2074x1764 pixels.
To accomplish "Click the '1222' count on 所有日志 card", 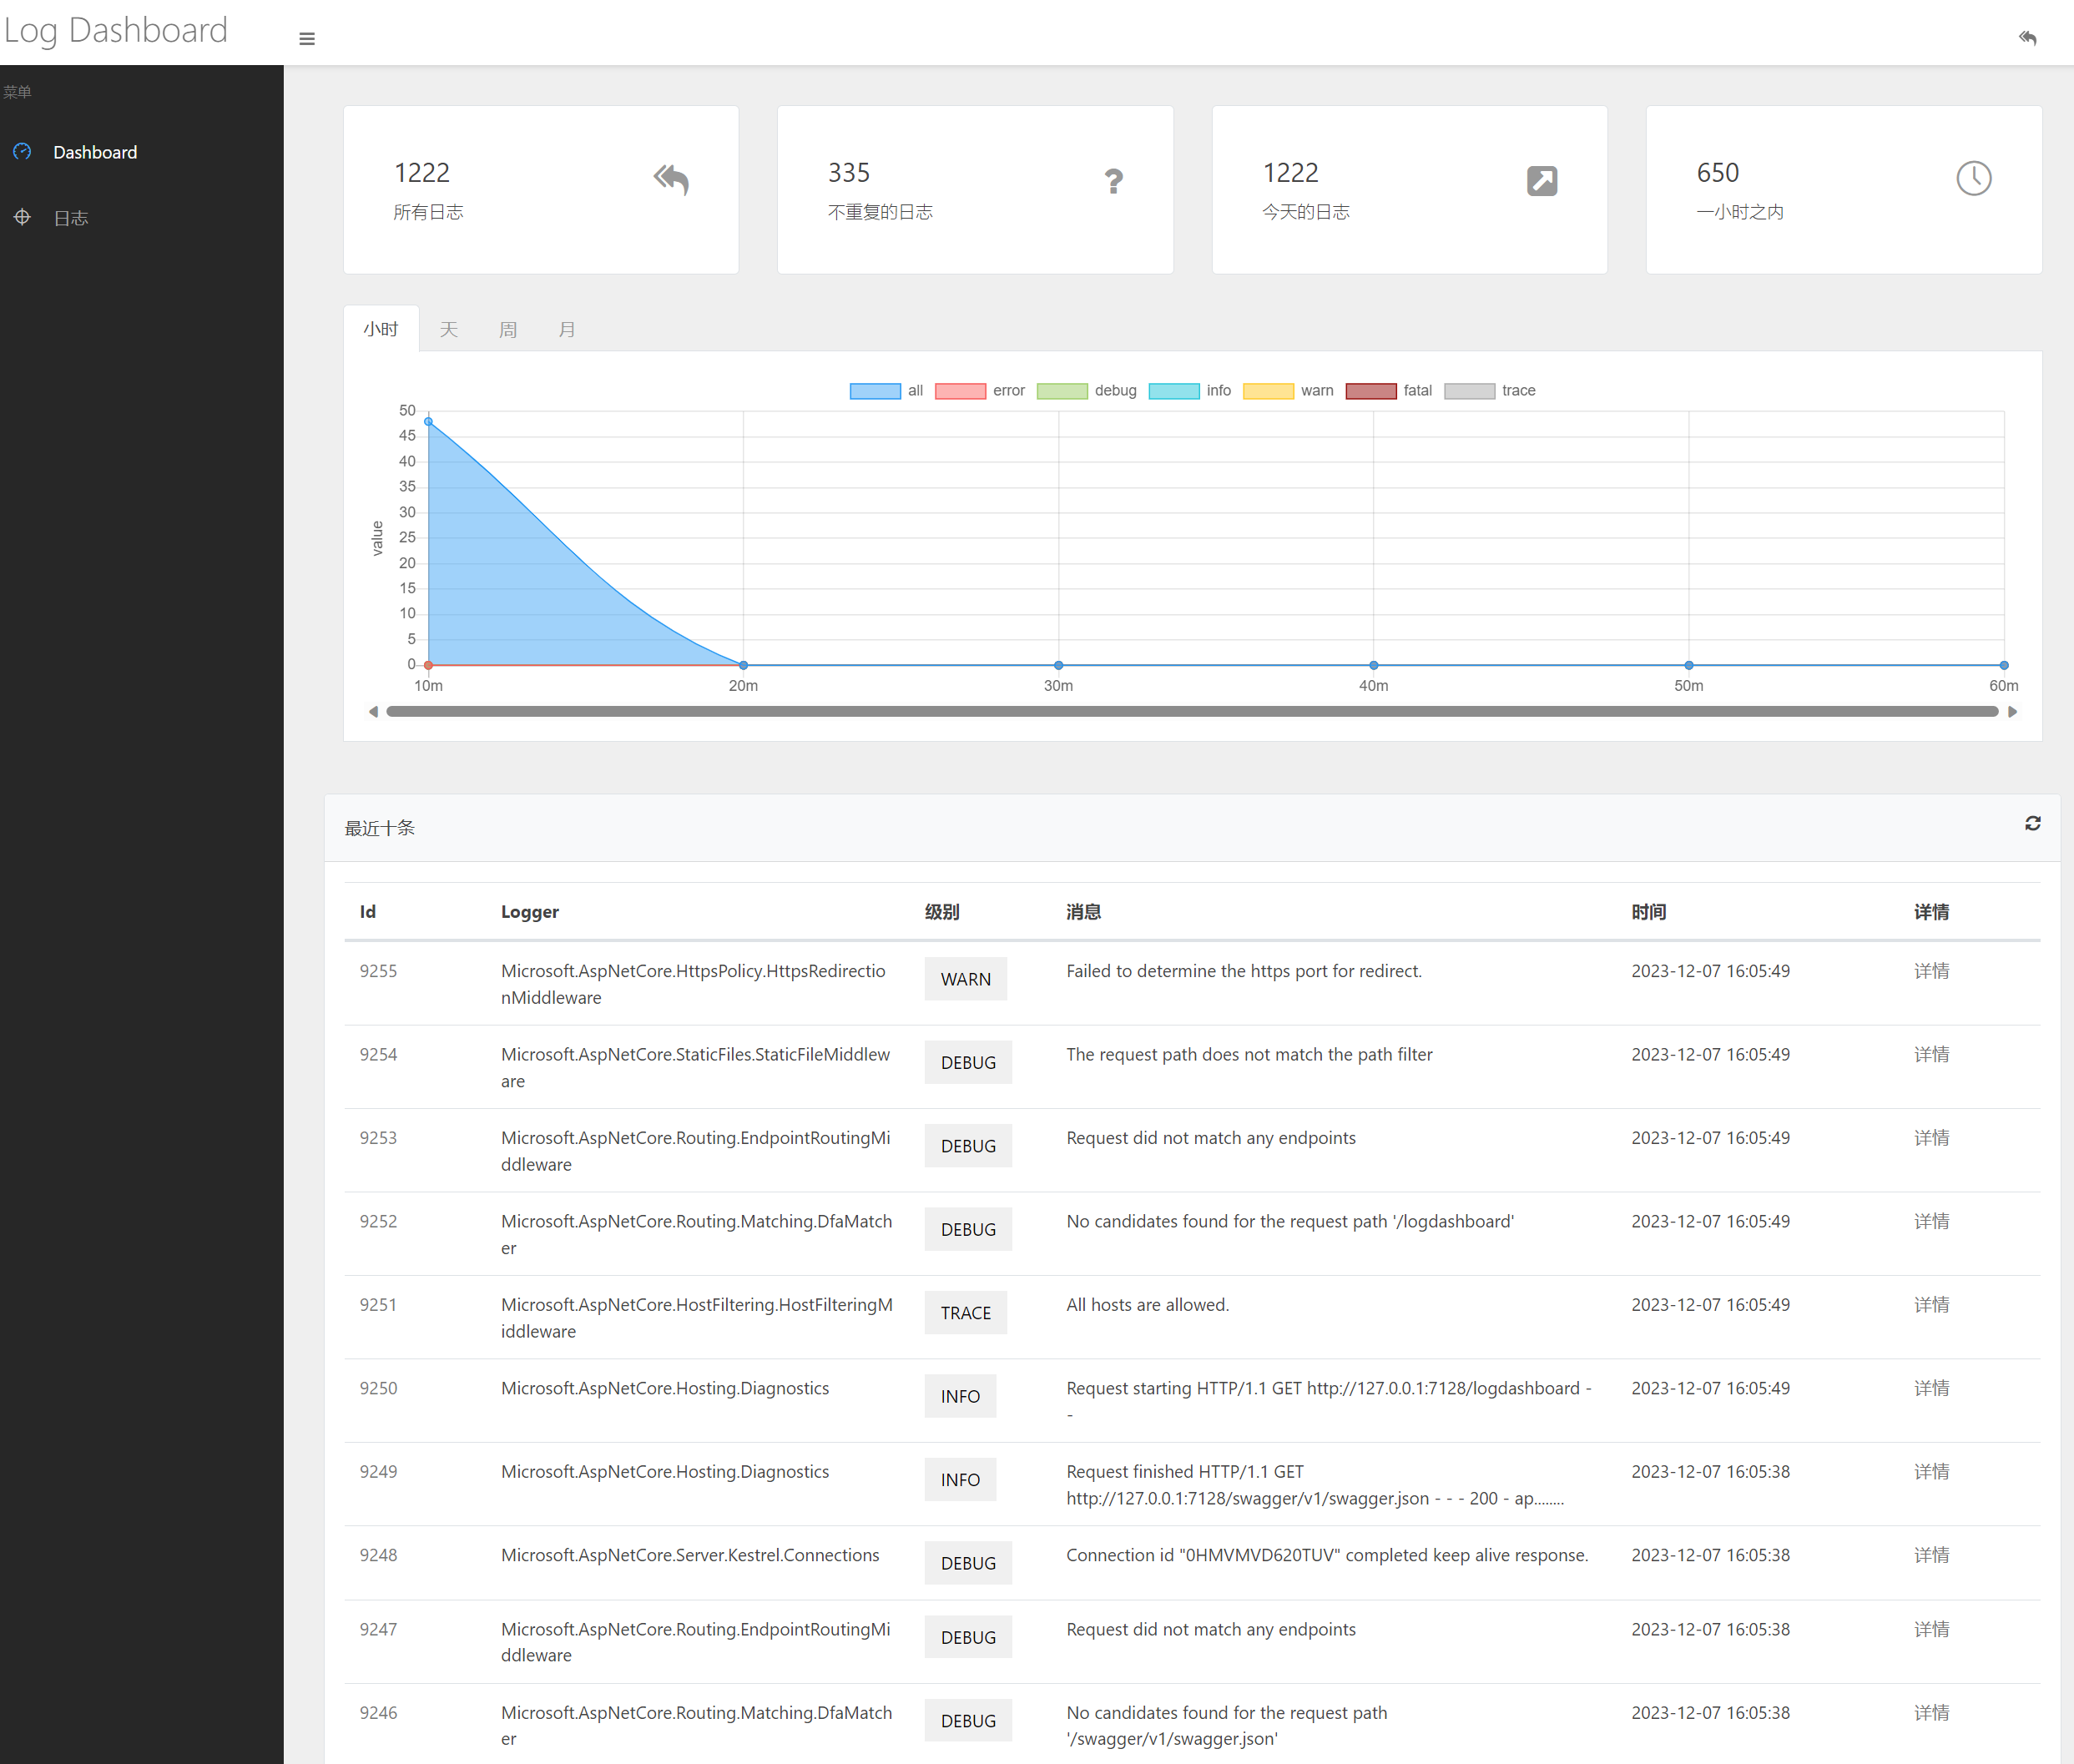I will coord(422,173).
